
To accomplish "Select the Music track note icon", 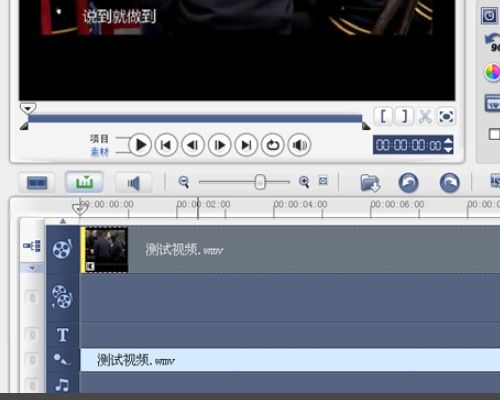I will point(62,385).
